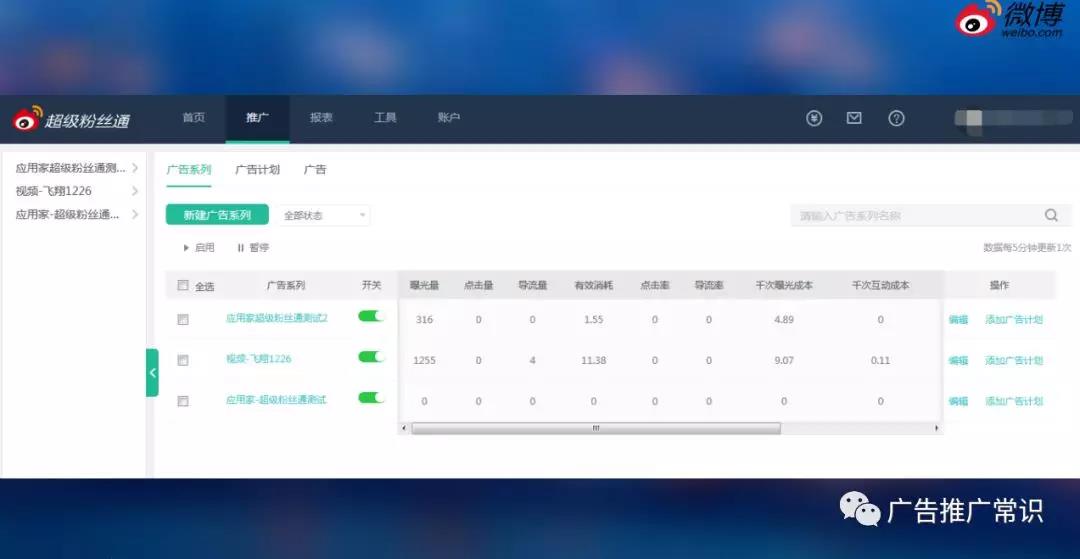Image resolution: width=1080 pixels, height=559 pixels.
Task: Switch to the 广告系列 tab
Action: tap(189, 170)
